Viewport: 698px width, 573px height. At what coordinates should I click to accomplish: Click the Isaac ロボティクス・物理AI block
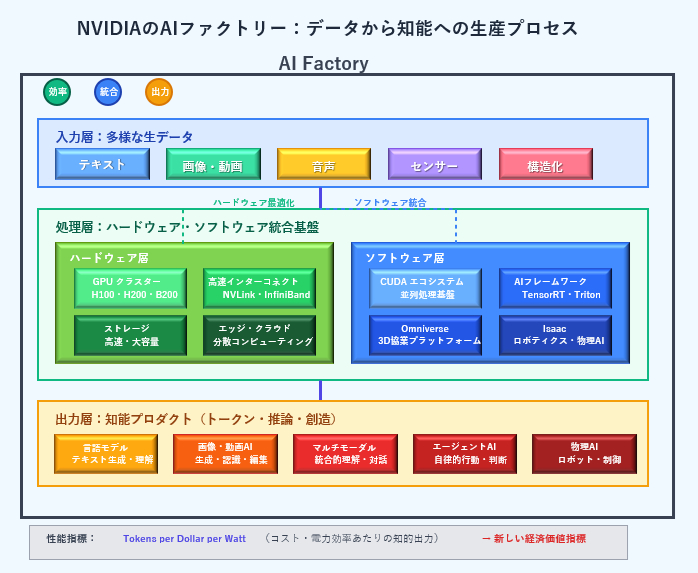point(556,335)
